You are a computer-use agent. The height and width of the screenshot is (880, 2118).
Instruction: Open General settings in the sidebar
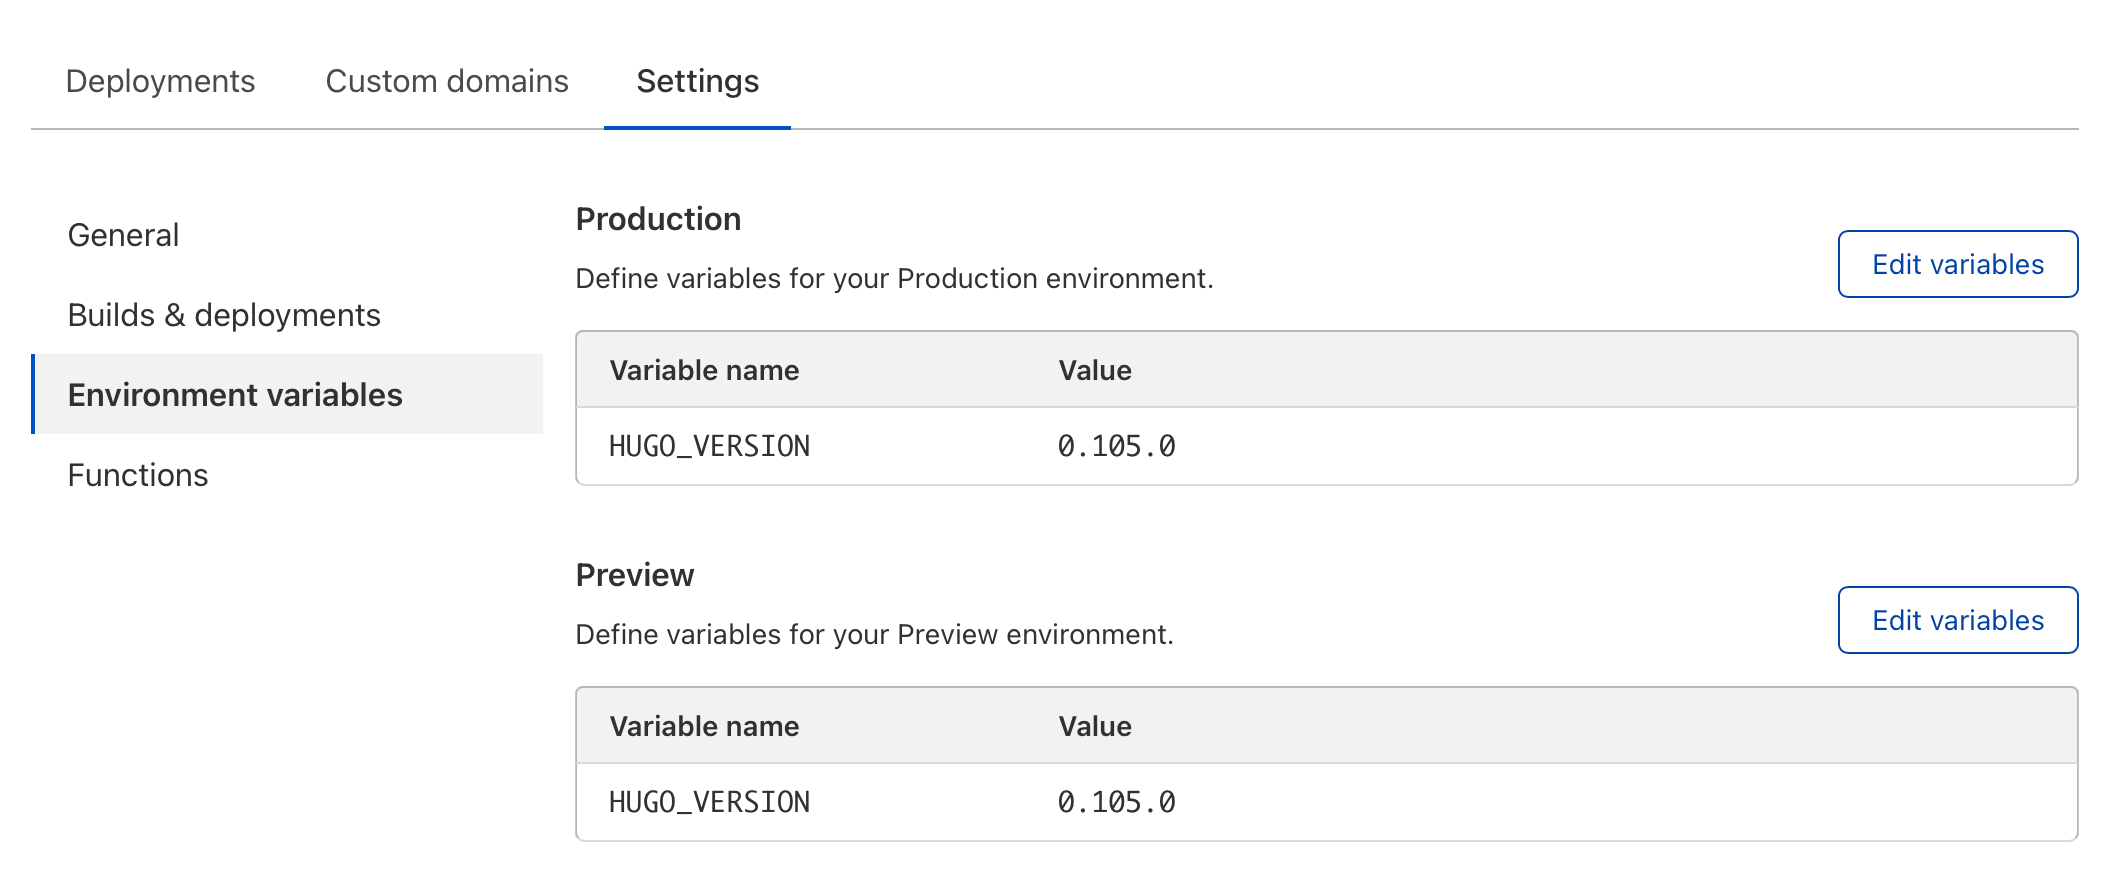(x=123, y=235)
